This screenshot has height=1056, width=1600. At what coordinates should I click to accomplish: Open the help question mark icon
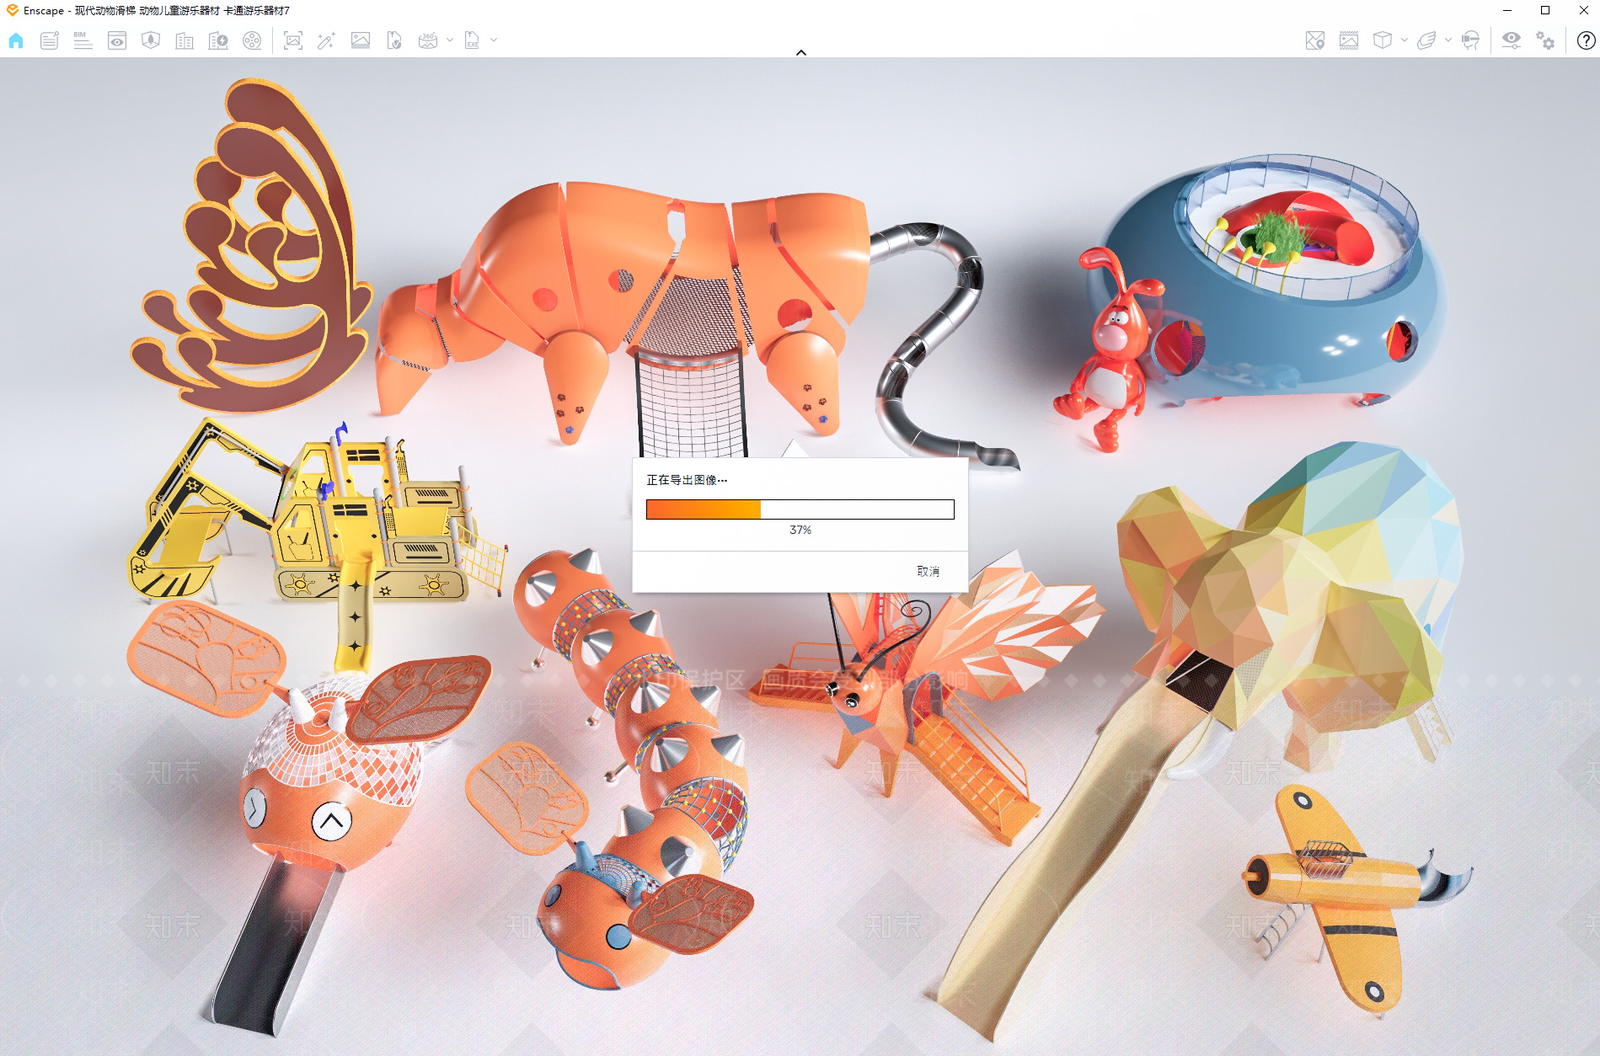[1586, 41]
